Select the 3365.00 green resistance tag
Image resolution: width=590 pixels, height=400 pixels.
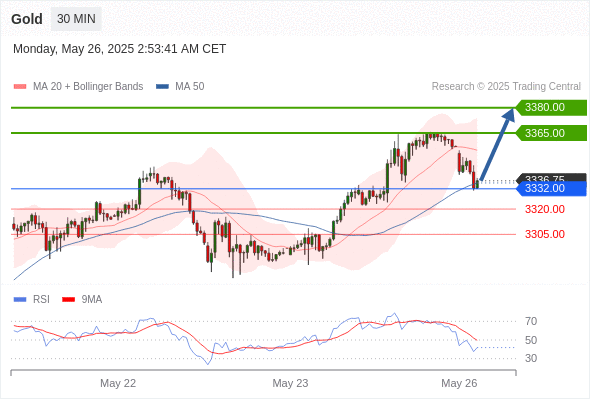coord(551,133)
